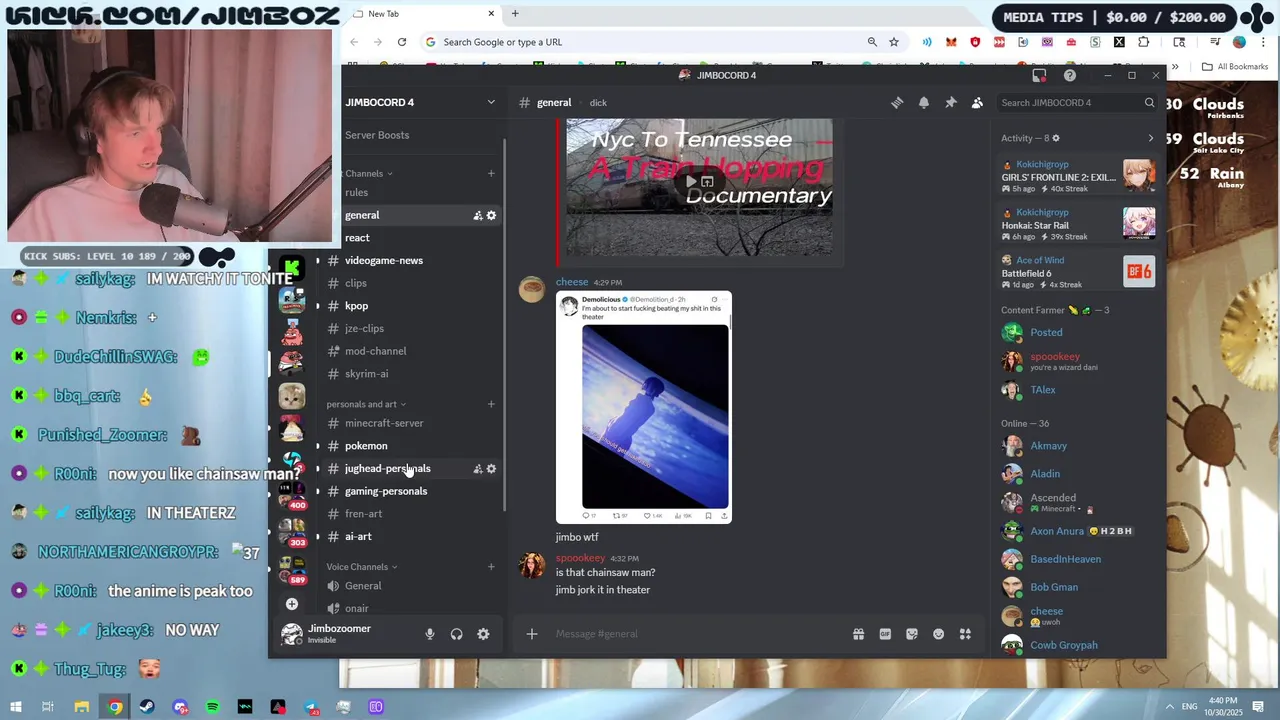The height and width of the screenshot is (720, 1280).
Task: Open Spotify from the taskbar
Action: tap(212, 707)
